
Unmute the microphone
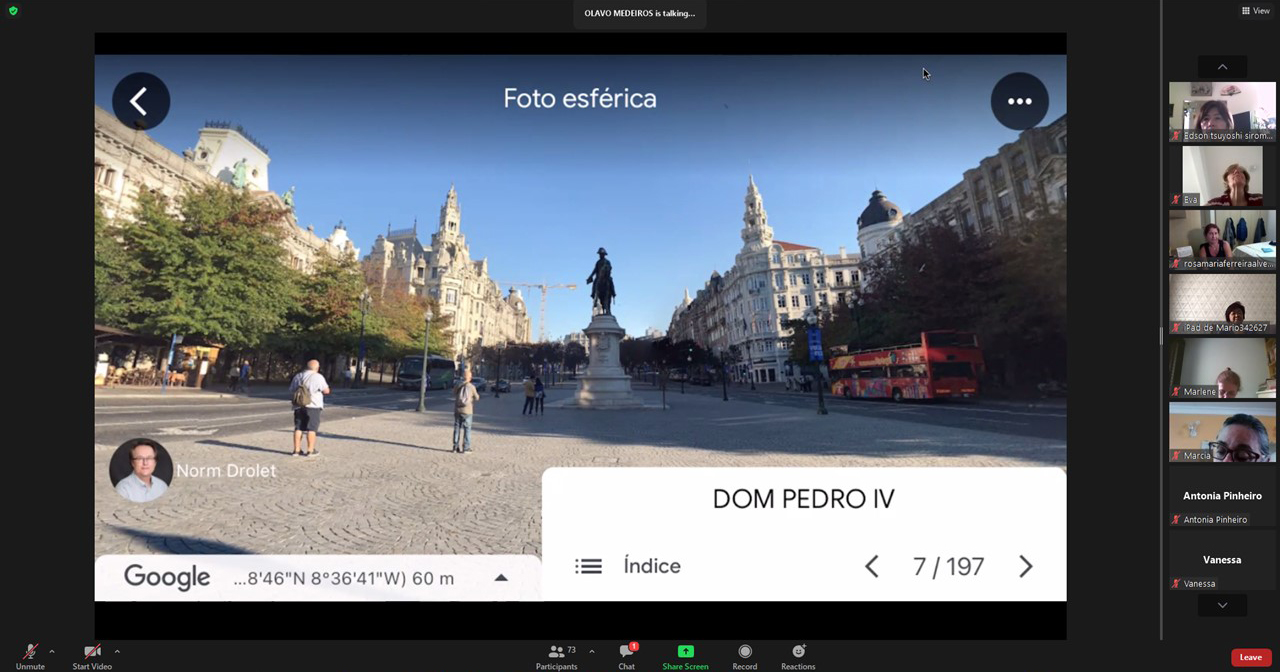30,656
